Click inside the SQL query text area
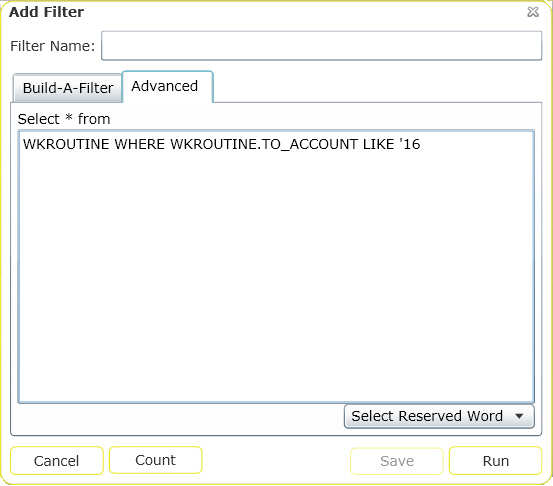 pos(276,267)
